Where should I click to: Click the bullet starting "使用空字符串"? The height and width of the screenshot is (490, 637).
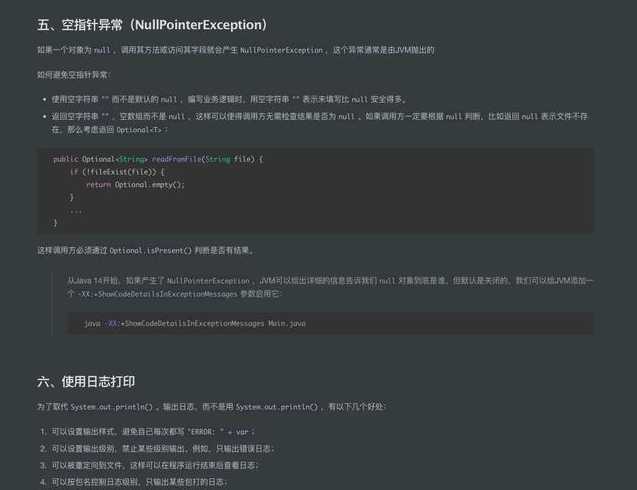(x=229, y=100)
